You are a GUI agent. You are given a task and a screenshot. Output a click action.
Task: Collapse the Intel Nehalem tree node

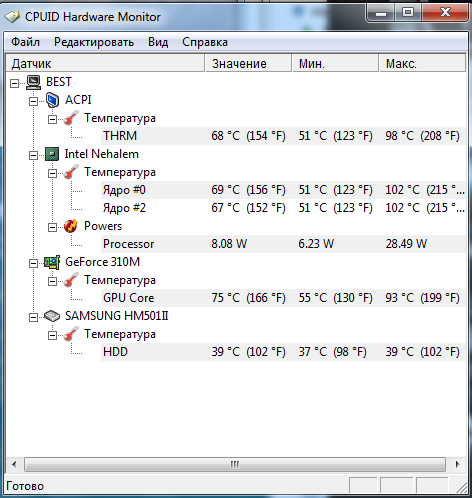(x=33, y=155)
